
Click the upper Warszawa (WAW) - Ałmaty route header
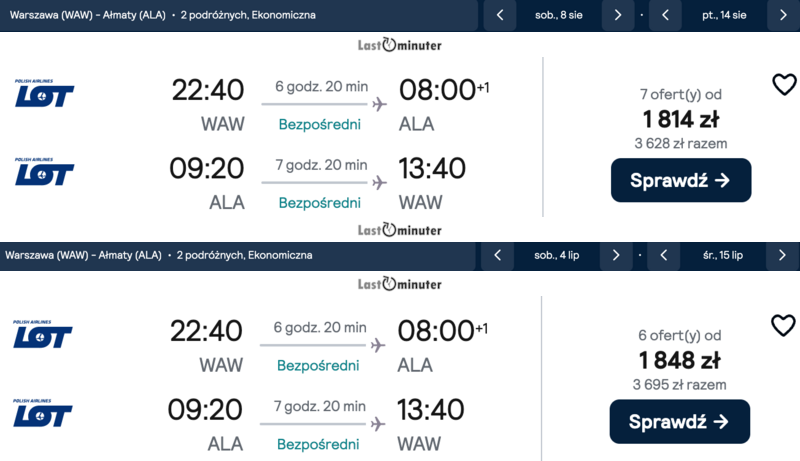pos(83,15)
